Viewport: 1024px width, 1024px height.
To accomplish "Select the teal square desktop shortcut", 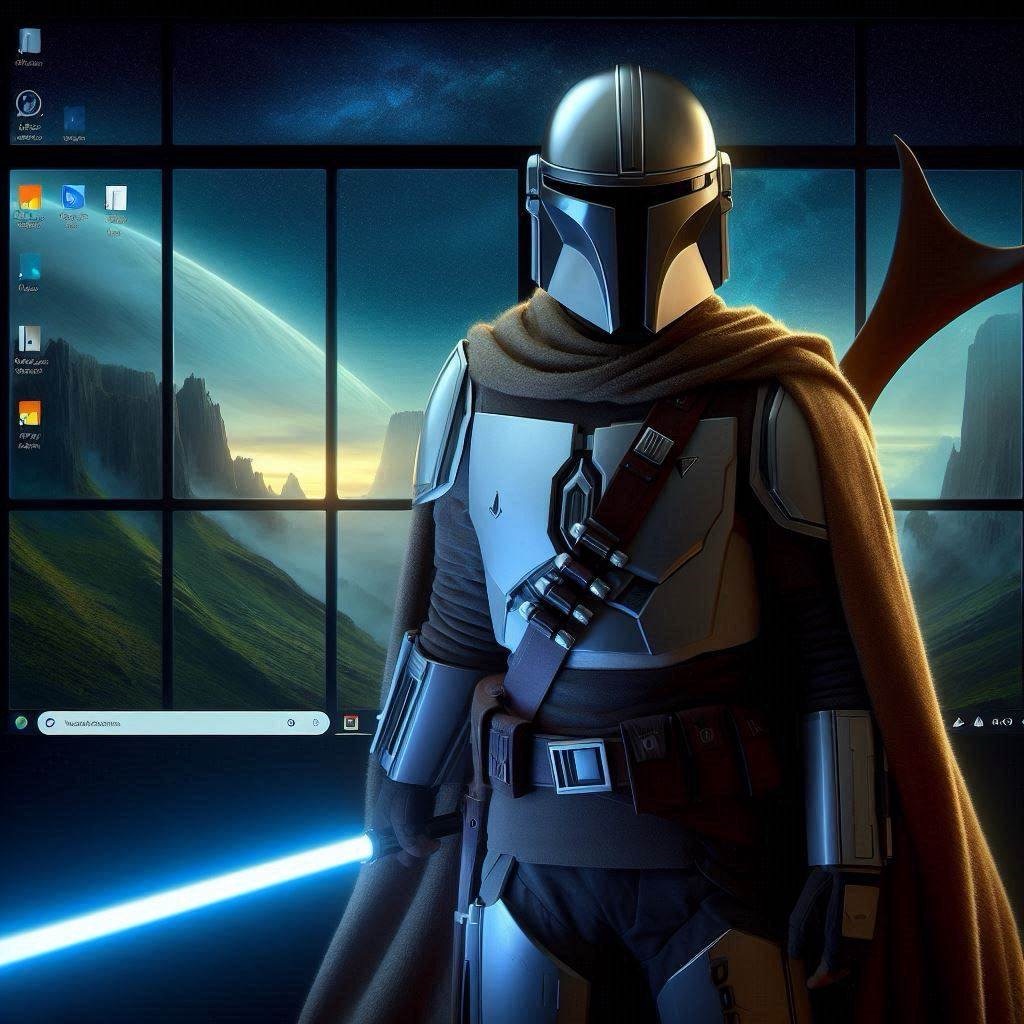I will coord(29,266).
